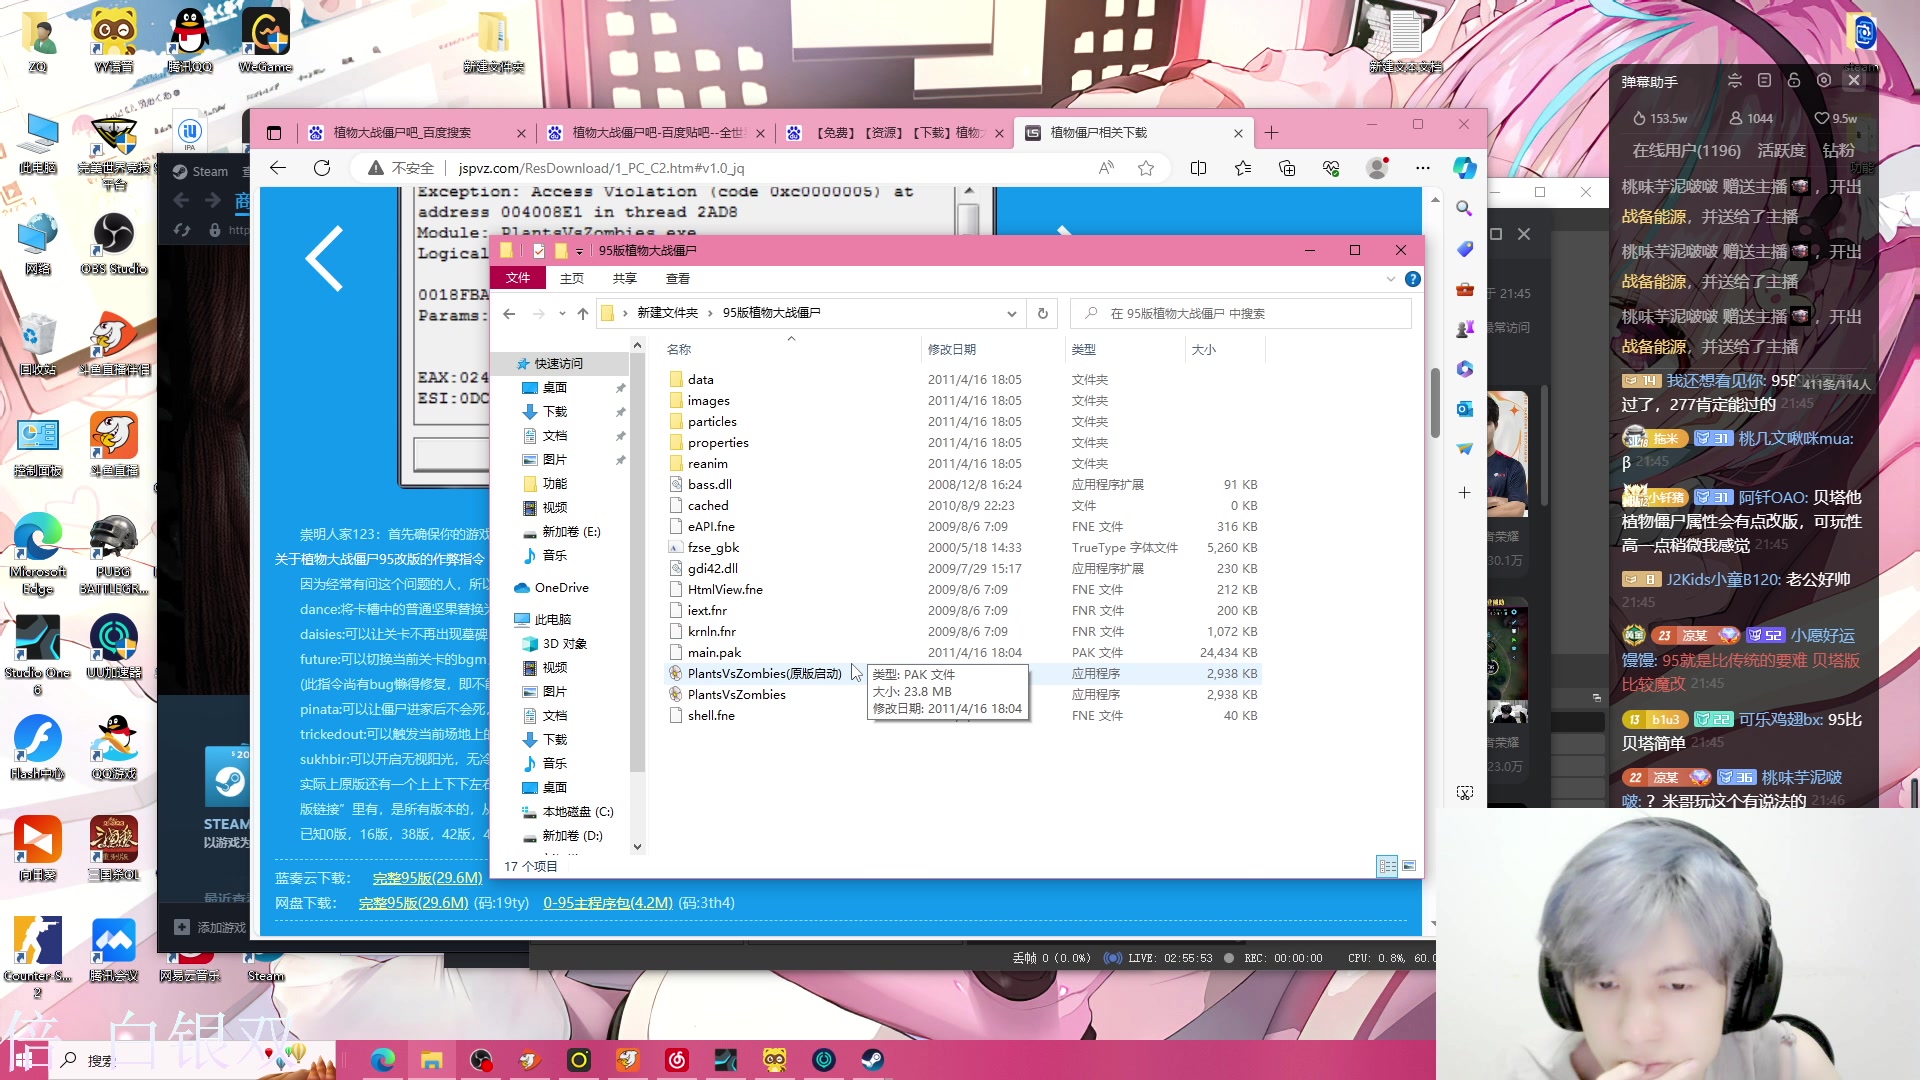
Task: Go back in File Explorer
Action: [x=509, y=314]
